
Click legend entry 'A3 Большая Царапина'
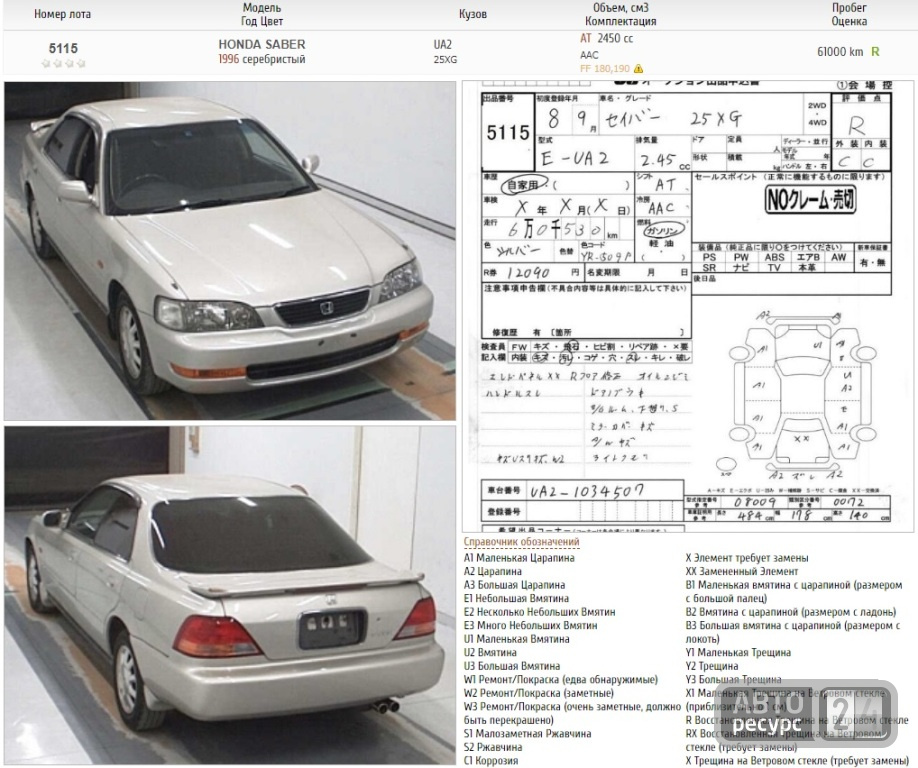coord(514,585)
